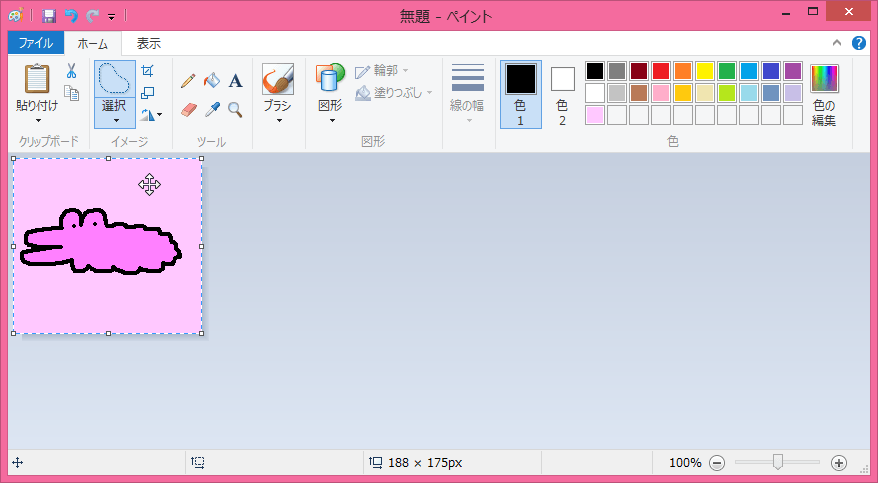
Task: Click the zoom out minus button
Action: (x=717, y=463)
